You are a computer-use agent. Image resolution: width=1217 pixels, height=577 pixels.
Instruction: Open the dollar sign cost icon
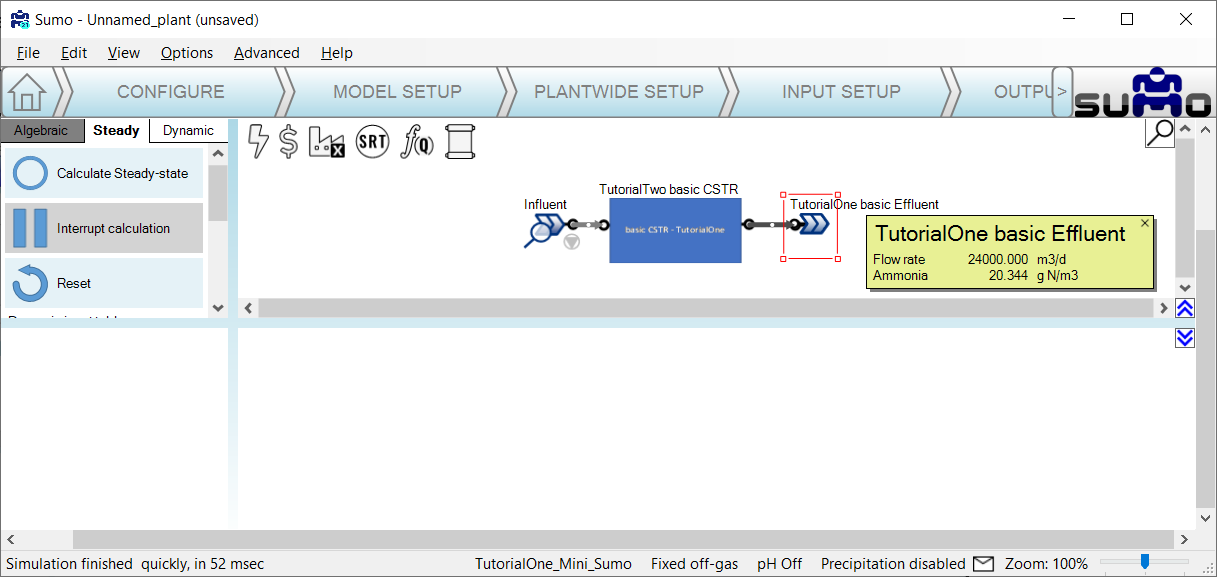point(288,142)
